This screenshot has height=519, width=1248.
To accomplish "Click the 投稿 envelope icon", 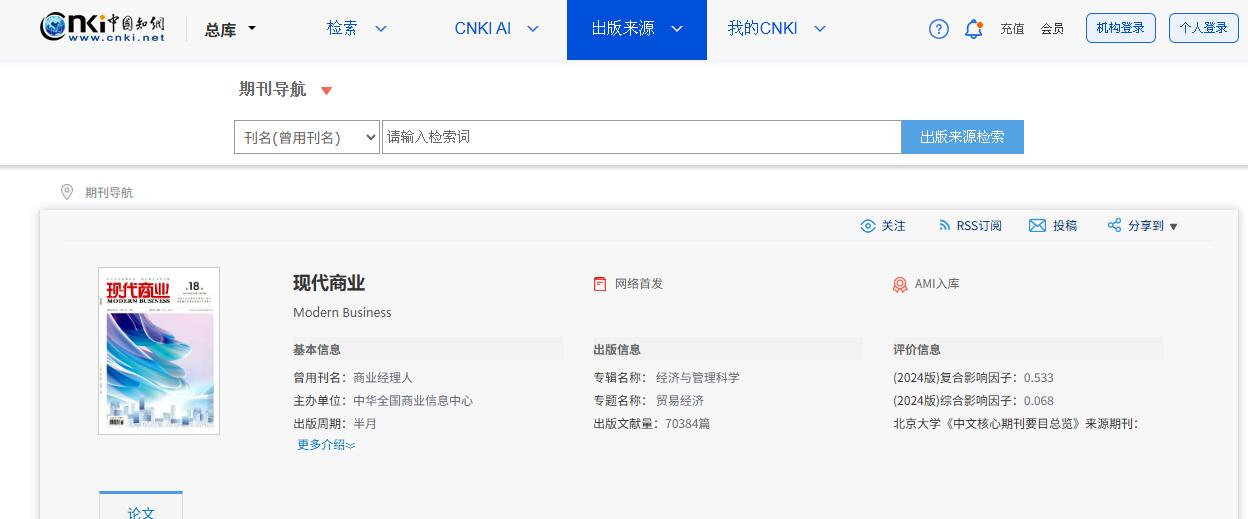I will [1037, 226].
